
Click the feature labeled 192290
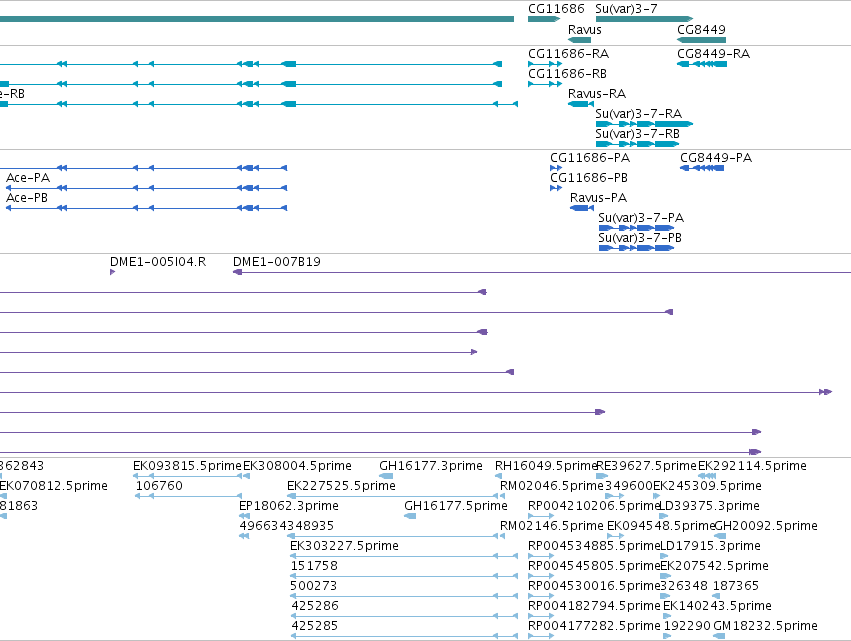coord(668,637)
